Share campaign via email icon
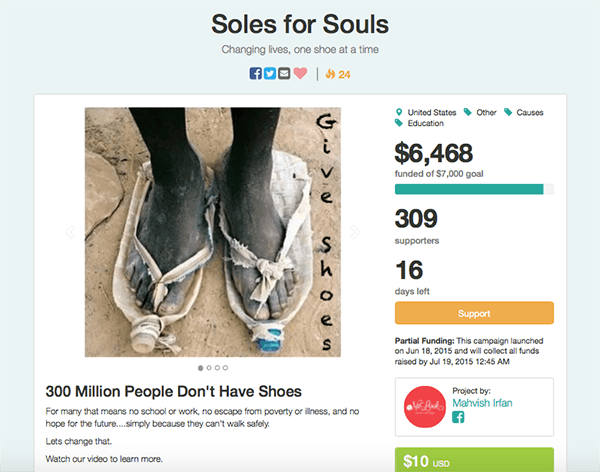Viewport: 600px width, 472px height. [284, 73]
